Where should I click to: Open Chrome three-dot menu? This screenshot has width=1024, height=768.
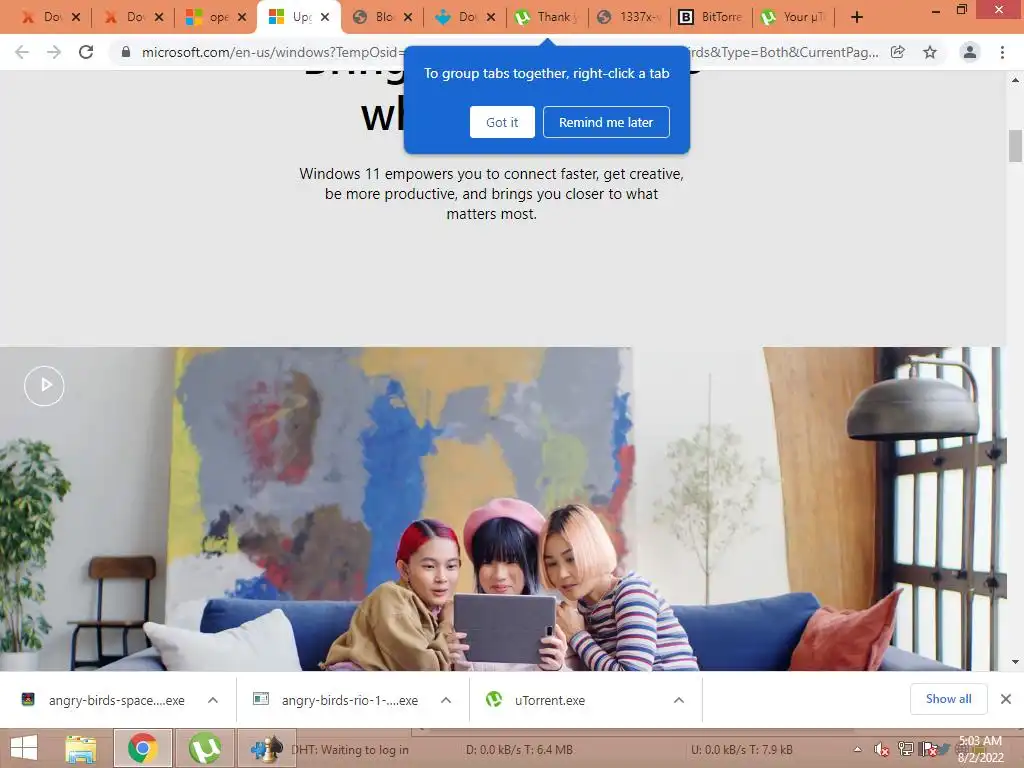1002,52
